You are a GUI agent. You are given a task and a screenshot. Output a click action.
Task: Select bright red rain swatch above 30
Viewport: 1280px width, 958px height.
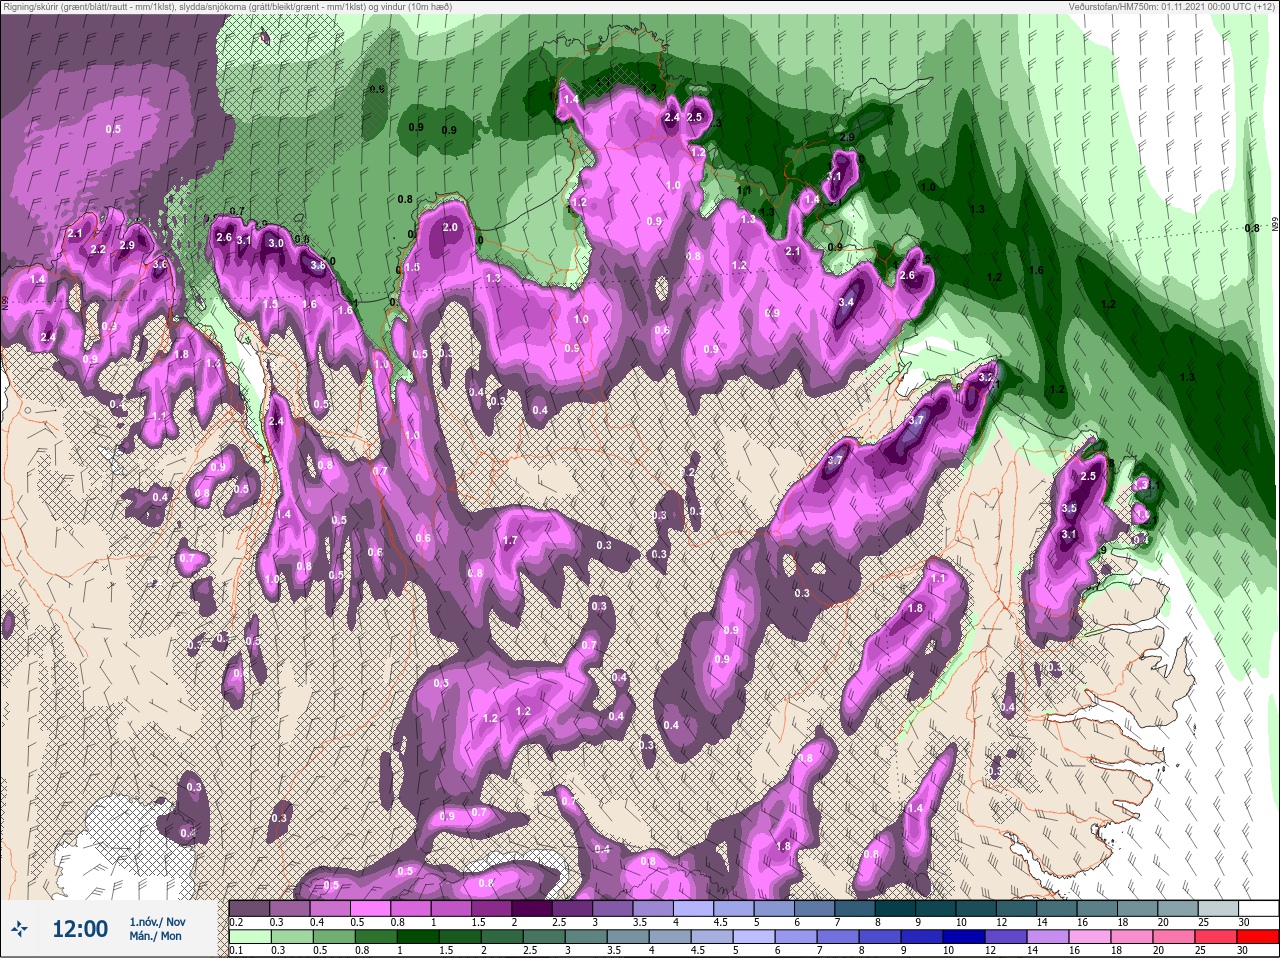click(x=1258, y=937)
